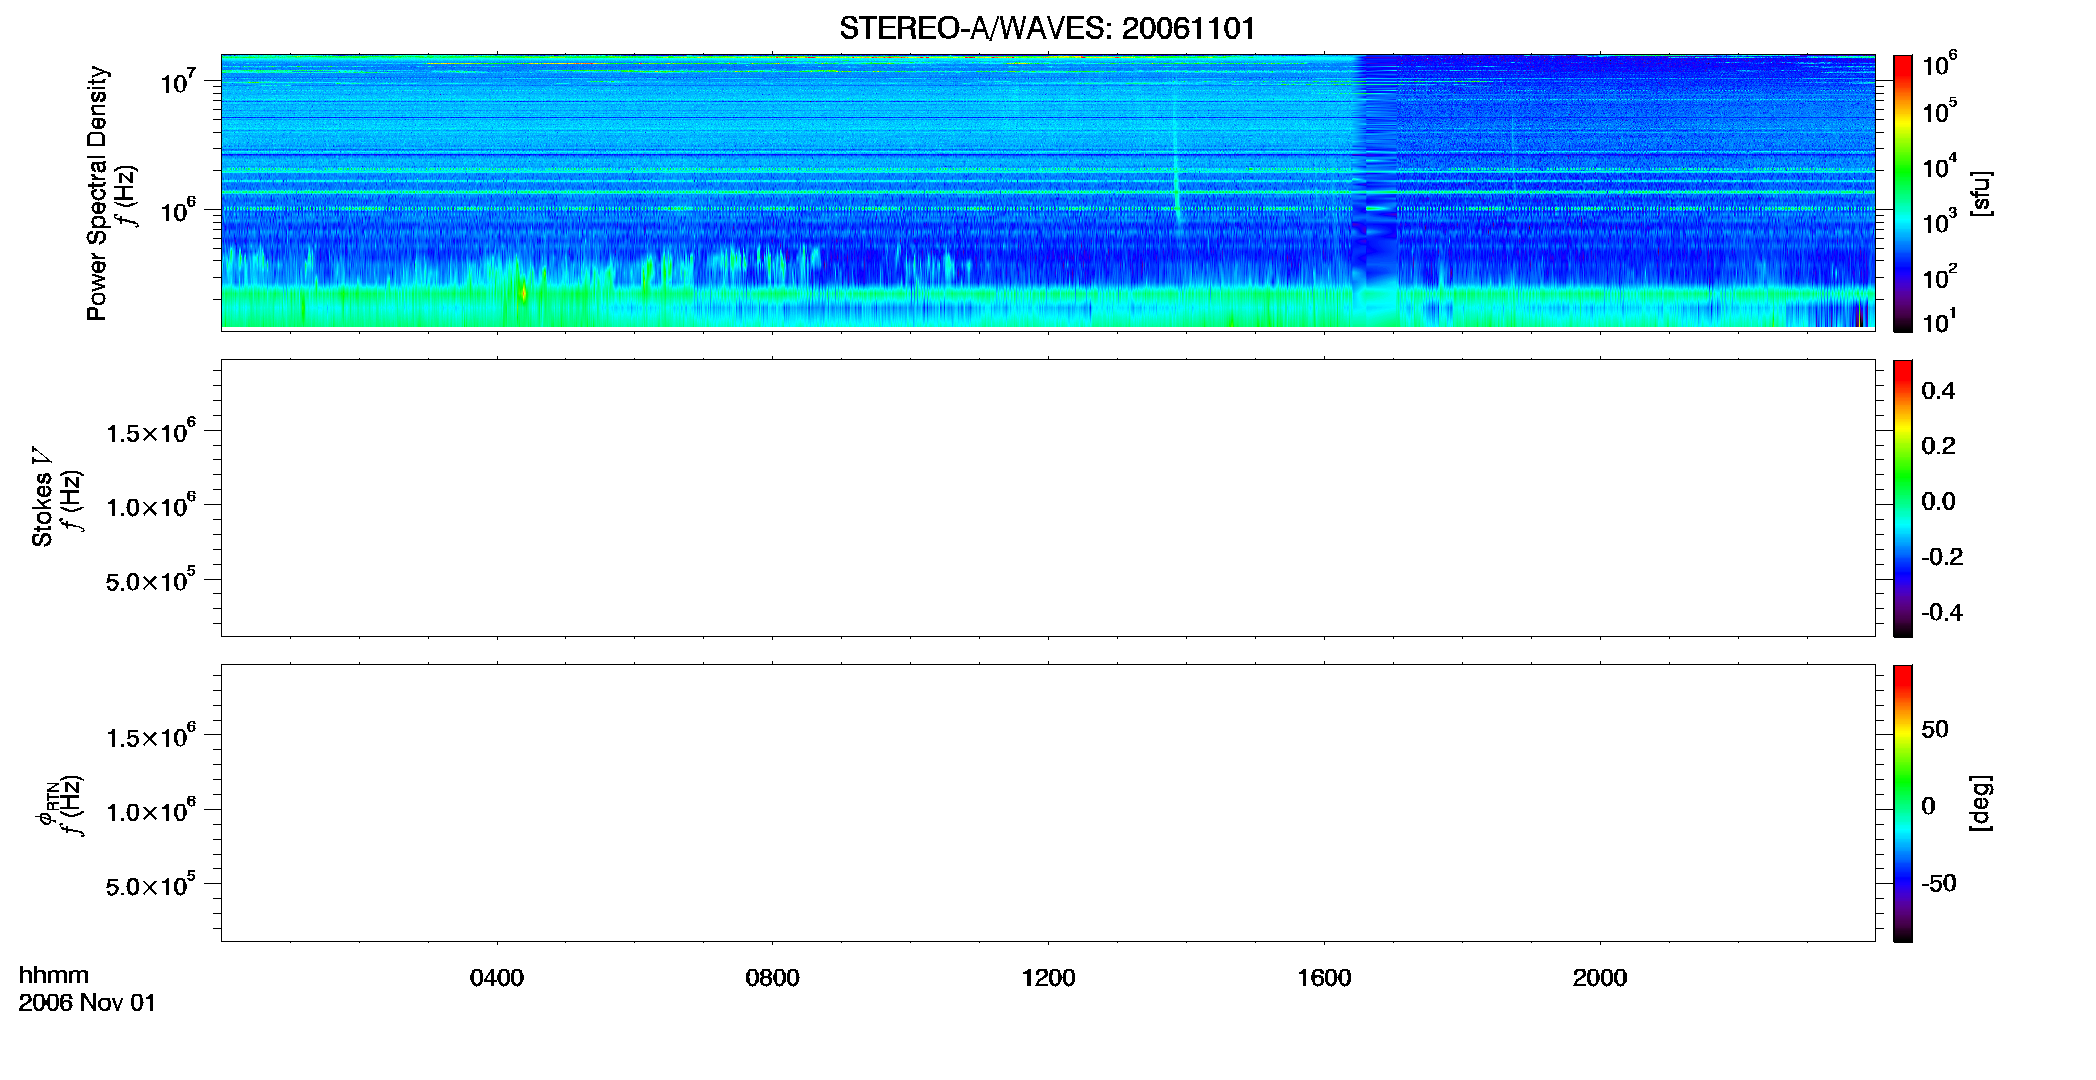Image resolution: width=2096 pixels, height=1080 pixels.
Task: Click the 1200 time tick label
Action: tap(1048, 978)
